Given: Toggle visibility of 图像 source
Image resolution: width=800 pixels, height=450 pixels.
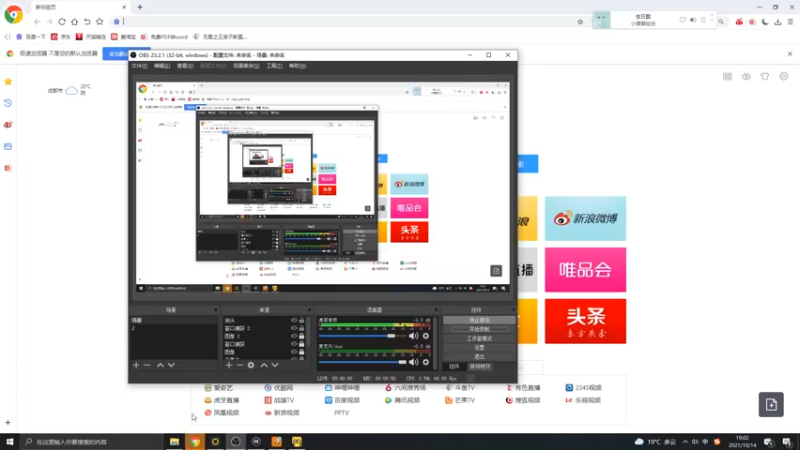Looking at the screenshot, I should coord(294,352).
